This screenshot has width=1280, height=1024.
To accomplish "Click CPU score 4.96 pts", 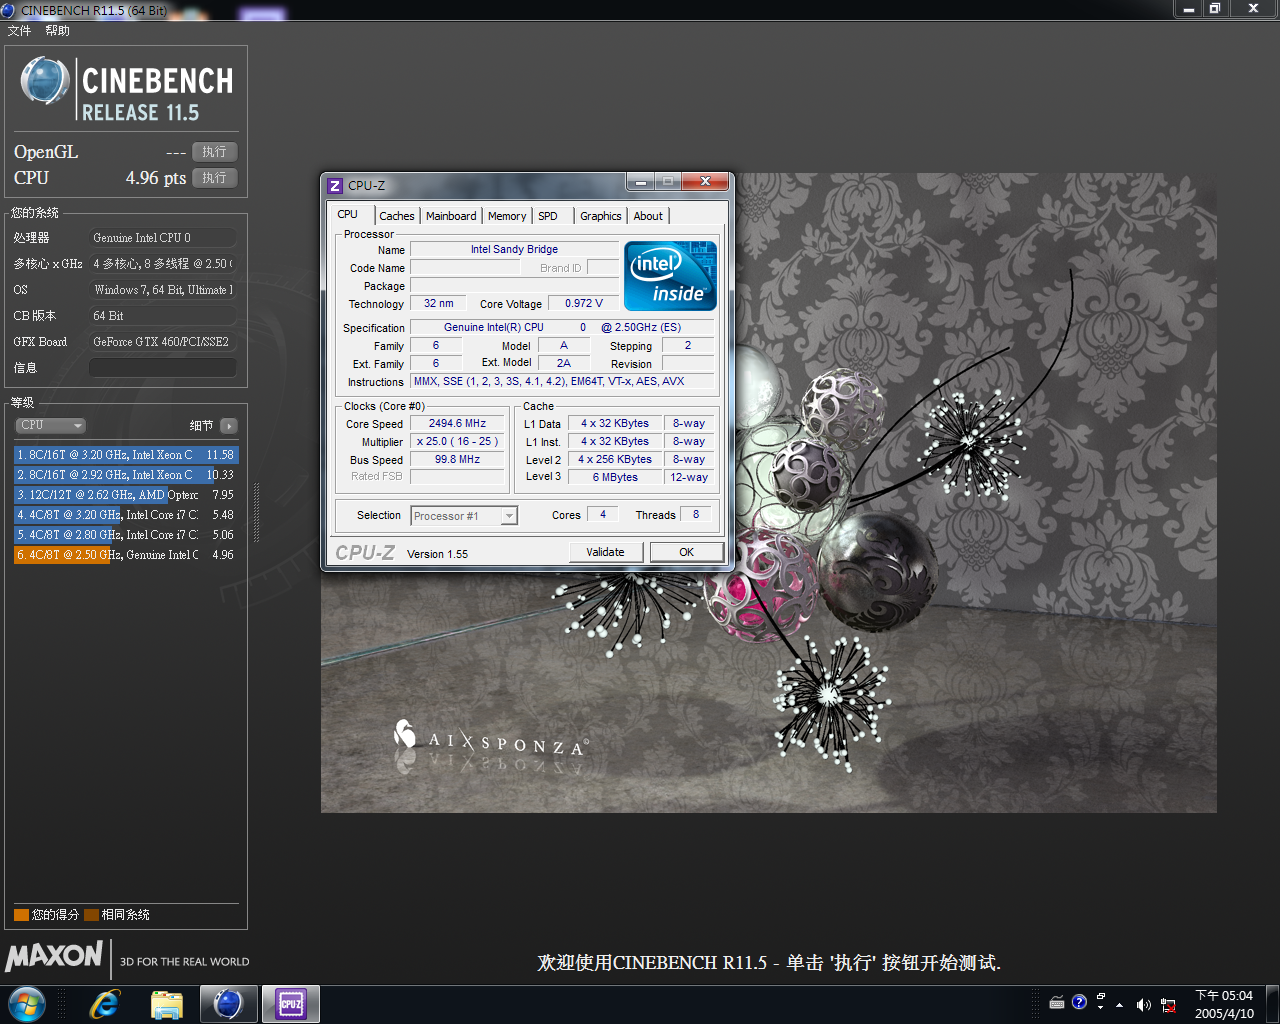I will (156, 178).
